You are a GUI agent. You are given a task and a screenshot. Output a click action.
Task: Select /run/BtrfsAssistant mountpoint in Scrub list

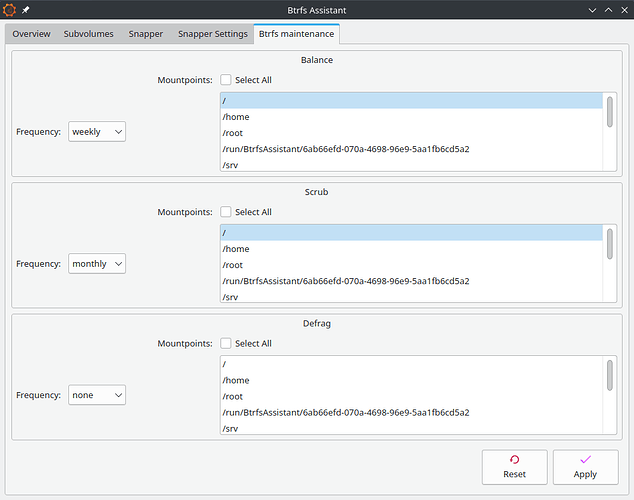pyautogui.click(x=412, y=281)
